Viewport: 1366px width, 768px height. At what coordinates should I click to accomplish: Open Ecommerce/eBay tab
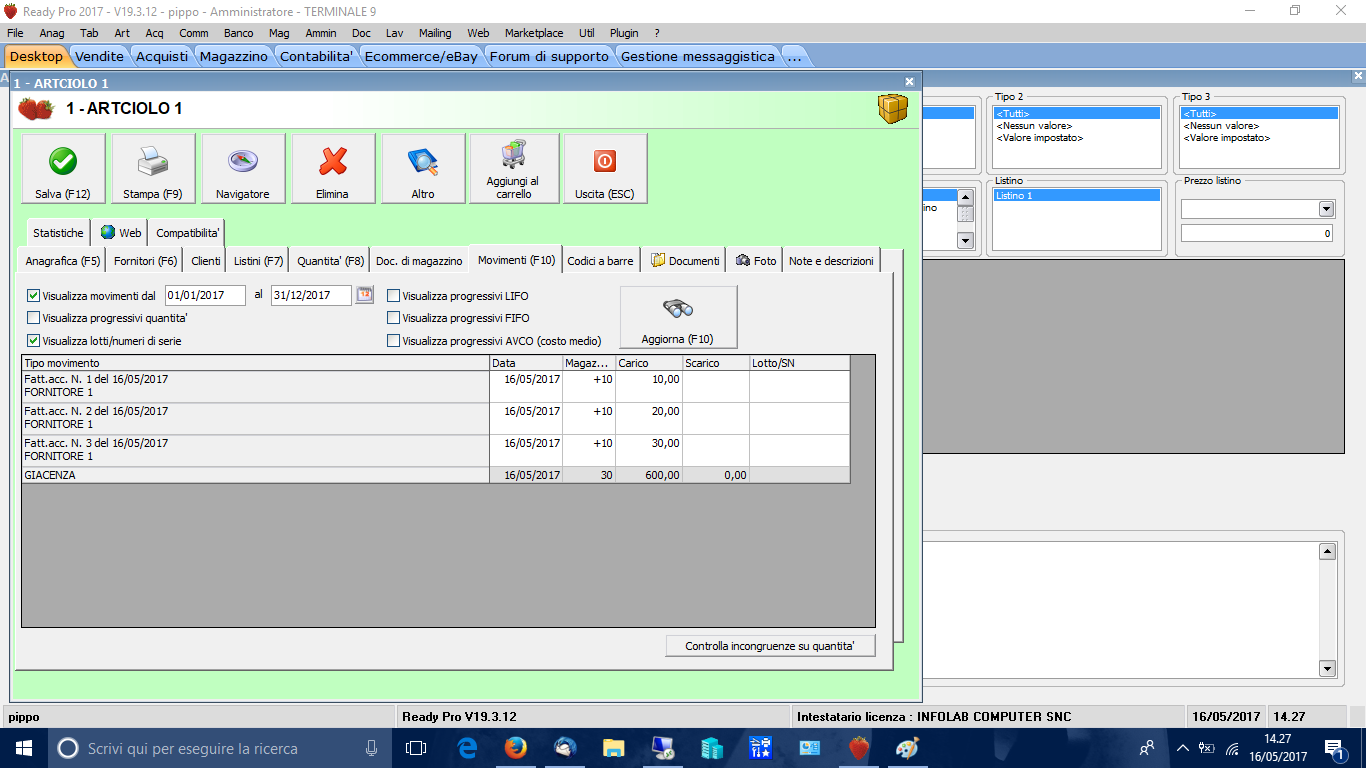[421, 56]
